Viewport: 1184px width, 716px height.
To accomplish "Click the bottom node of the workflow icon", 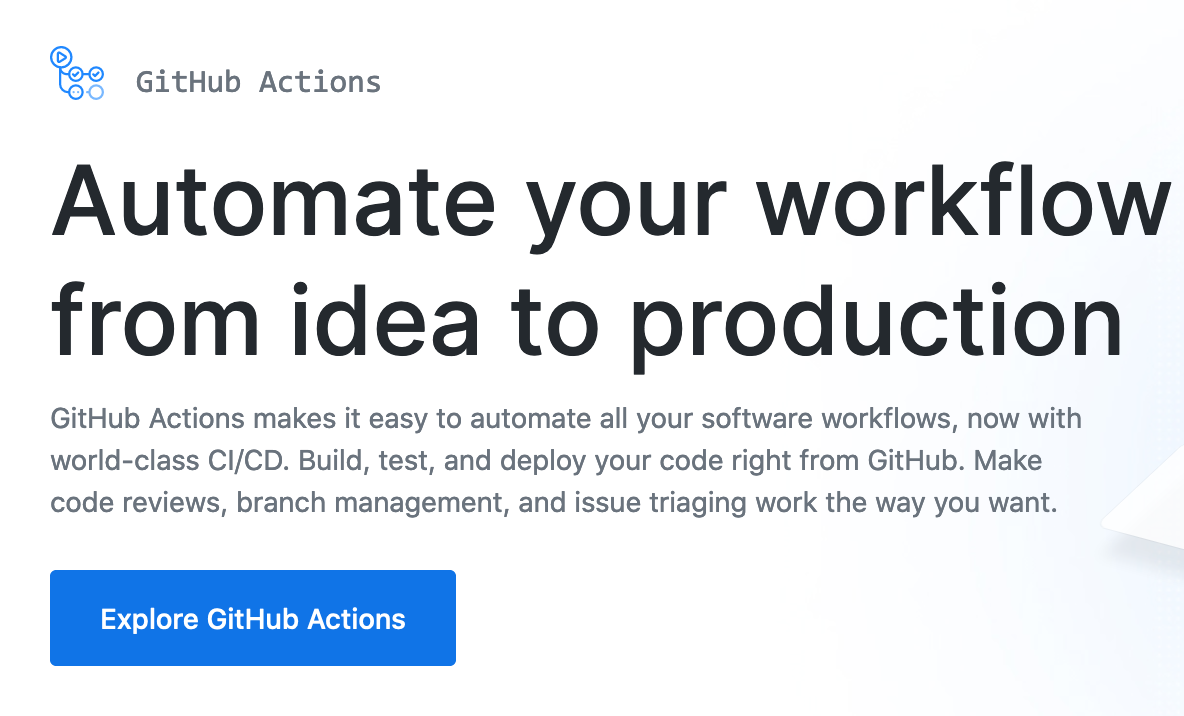I will click(x=75, y=92).
